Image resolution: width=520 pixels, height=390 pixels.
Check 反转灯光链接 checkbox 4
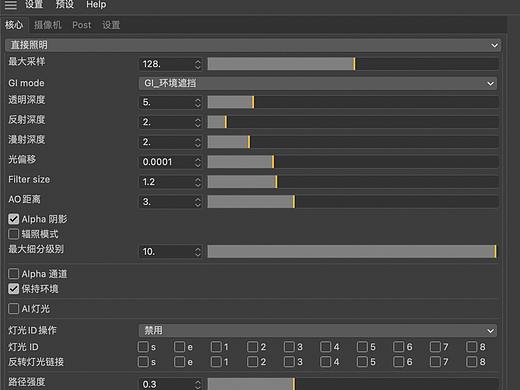[325, 362]
